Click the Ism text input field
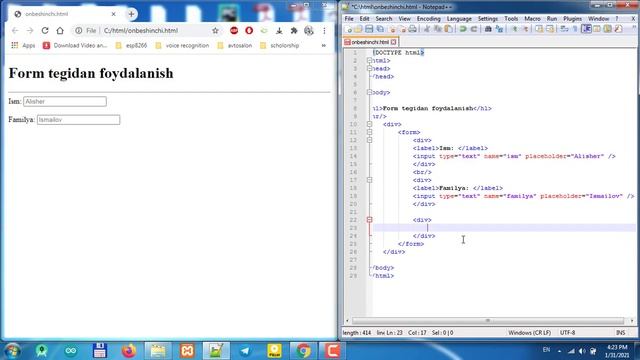 point(65,101)
